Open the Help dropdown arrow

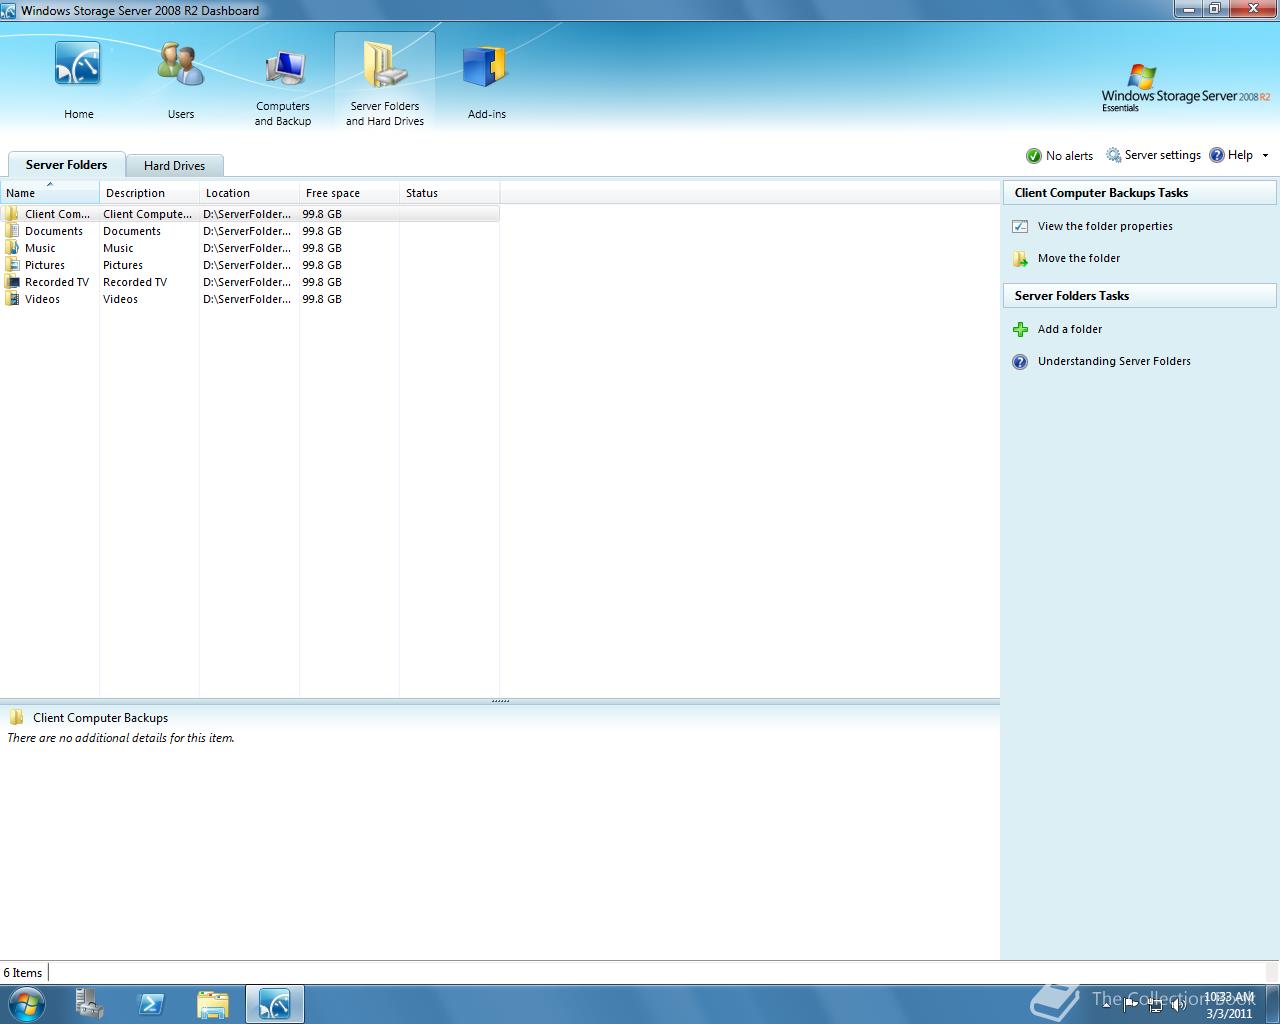1265,156
